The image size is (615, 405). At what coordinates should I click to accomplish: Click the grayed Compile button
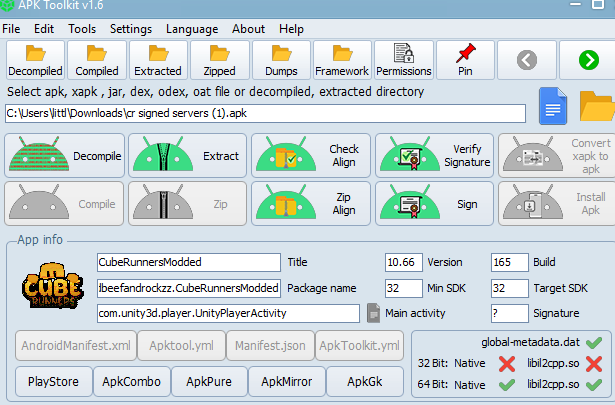click(x=64, y=203)
